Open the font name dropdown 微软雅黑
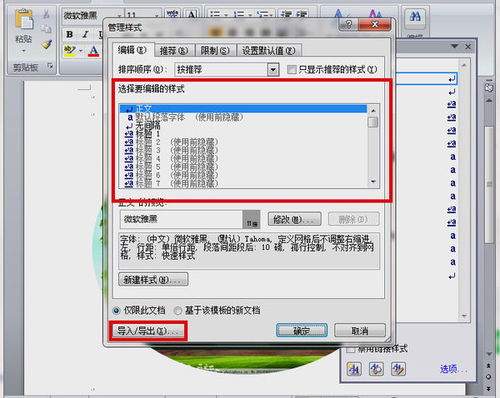The image size is (500, 398). [92, 16]
